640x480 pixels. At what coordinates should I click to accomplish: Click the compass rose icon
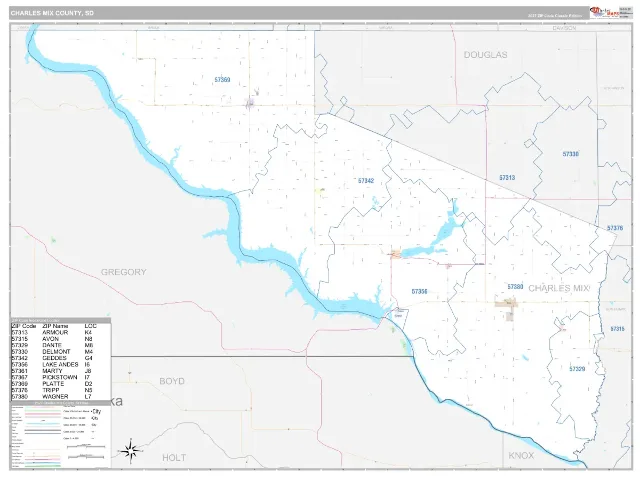point(130,451)
